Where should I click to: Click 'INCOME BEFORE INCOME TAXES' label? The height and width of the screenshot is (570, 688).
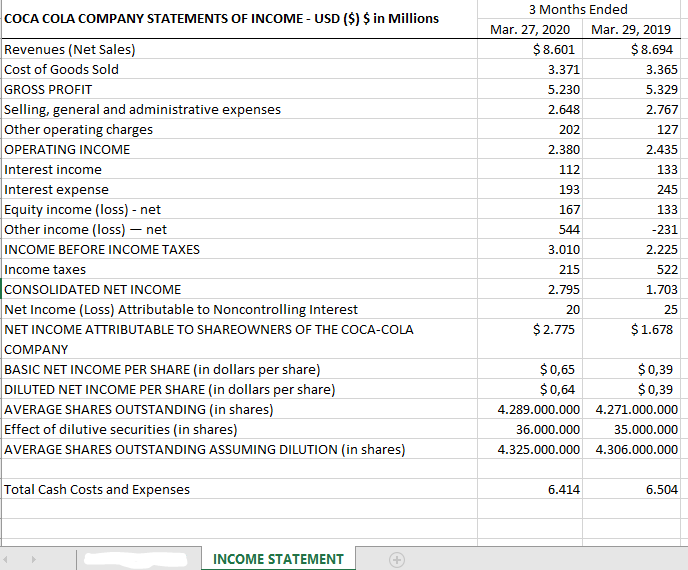[x=102, y=250]
